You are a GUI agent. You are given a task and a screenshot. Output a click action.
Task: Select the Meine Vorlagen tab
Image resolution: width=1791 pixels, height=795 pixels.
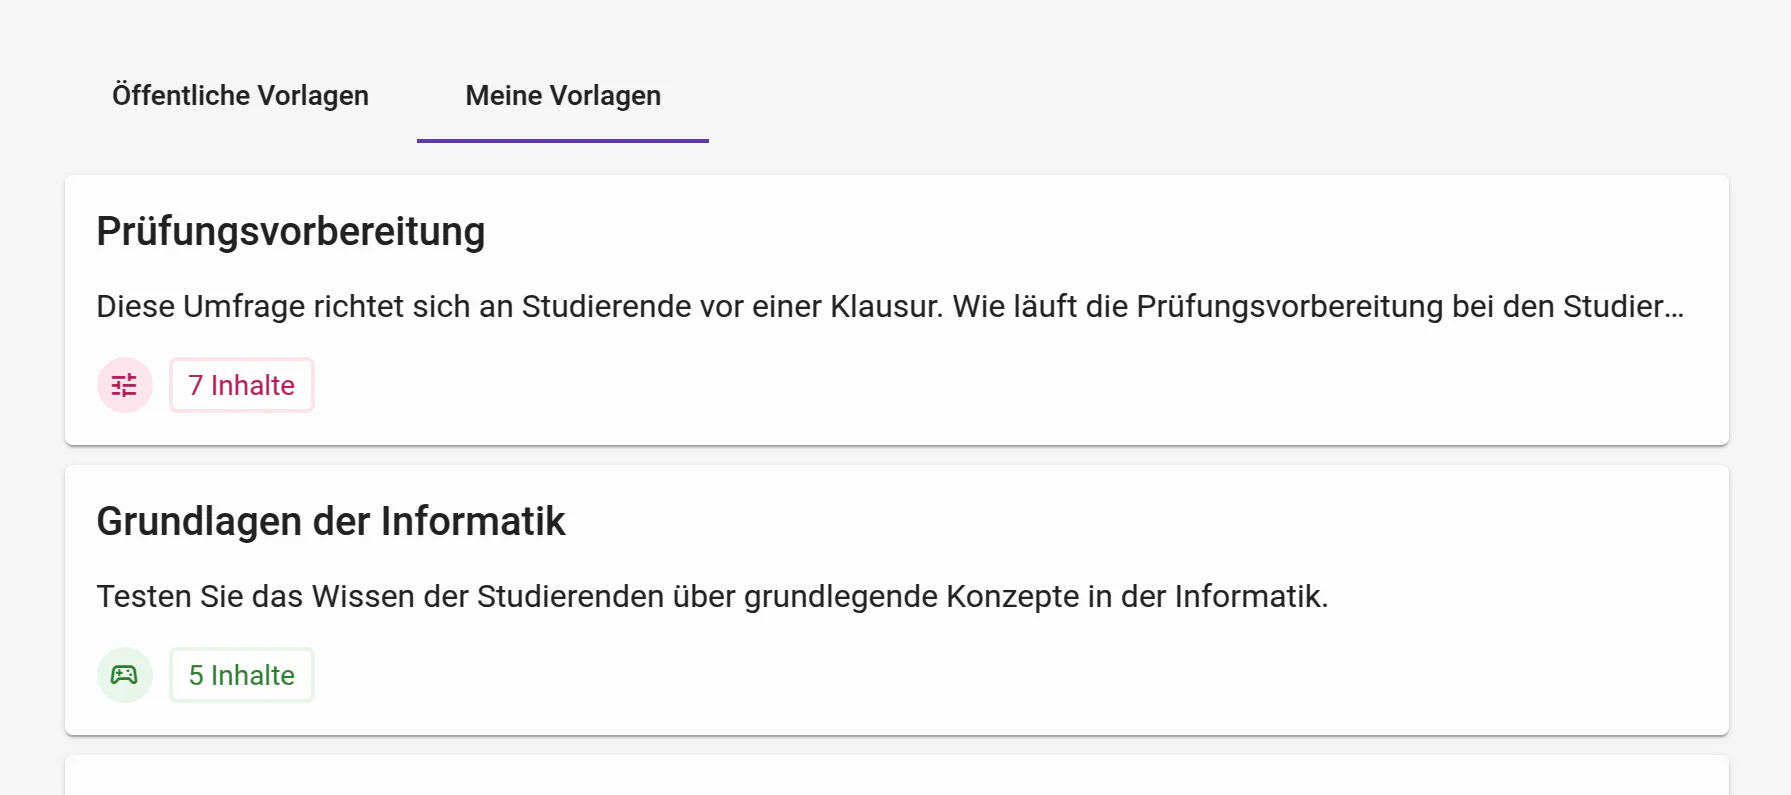pyautogui.click(x=563, y=96)
